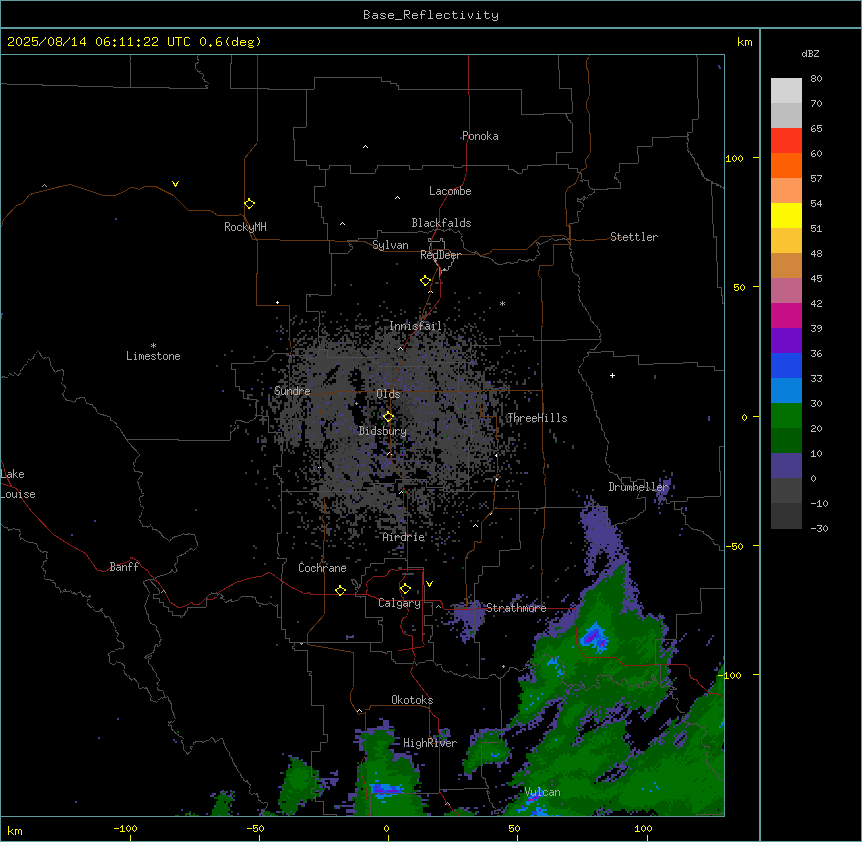Click the yellow V marker northwest of RockyMH
The height and width of the screenshot is (842, 862).
point(175,184)
